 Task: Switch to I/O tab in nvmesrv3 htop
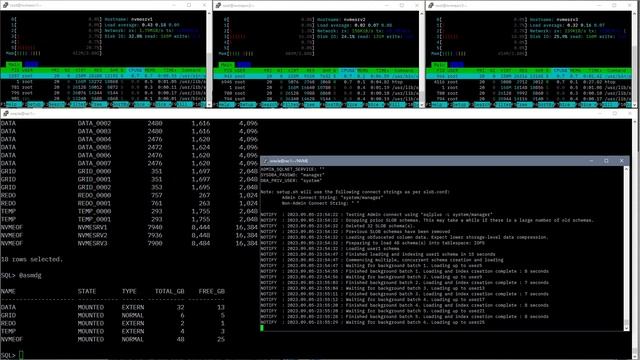click(x=457, y=64)
